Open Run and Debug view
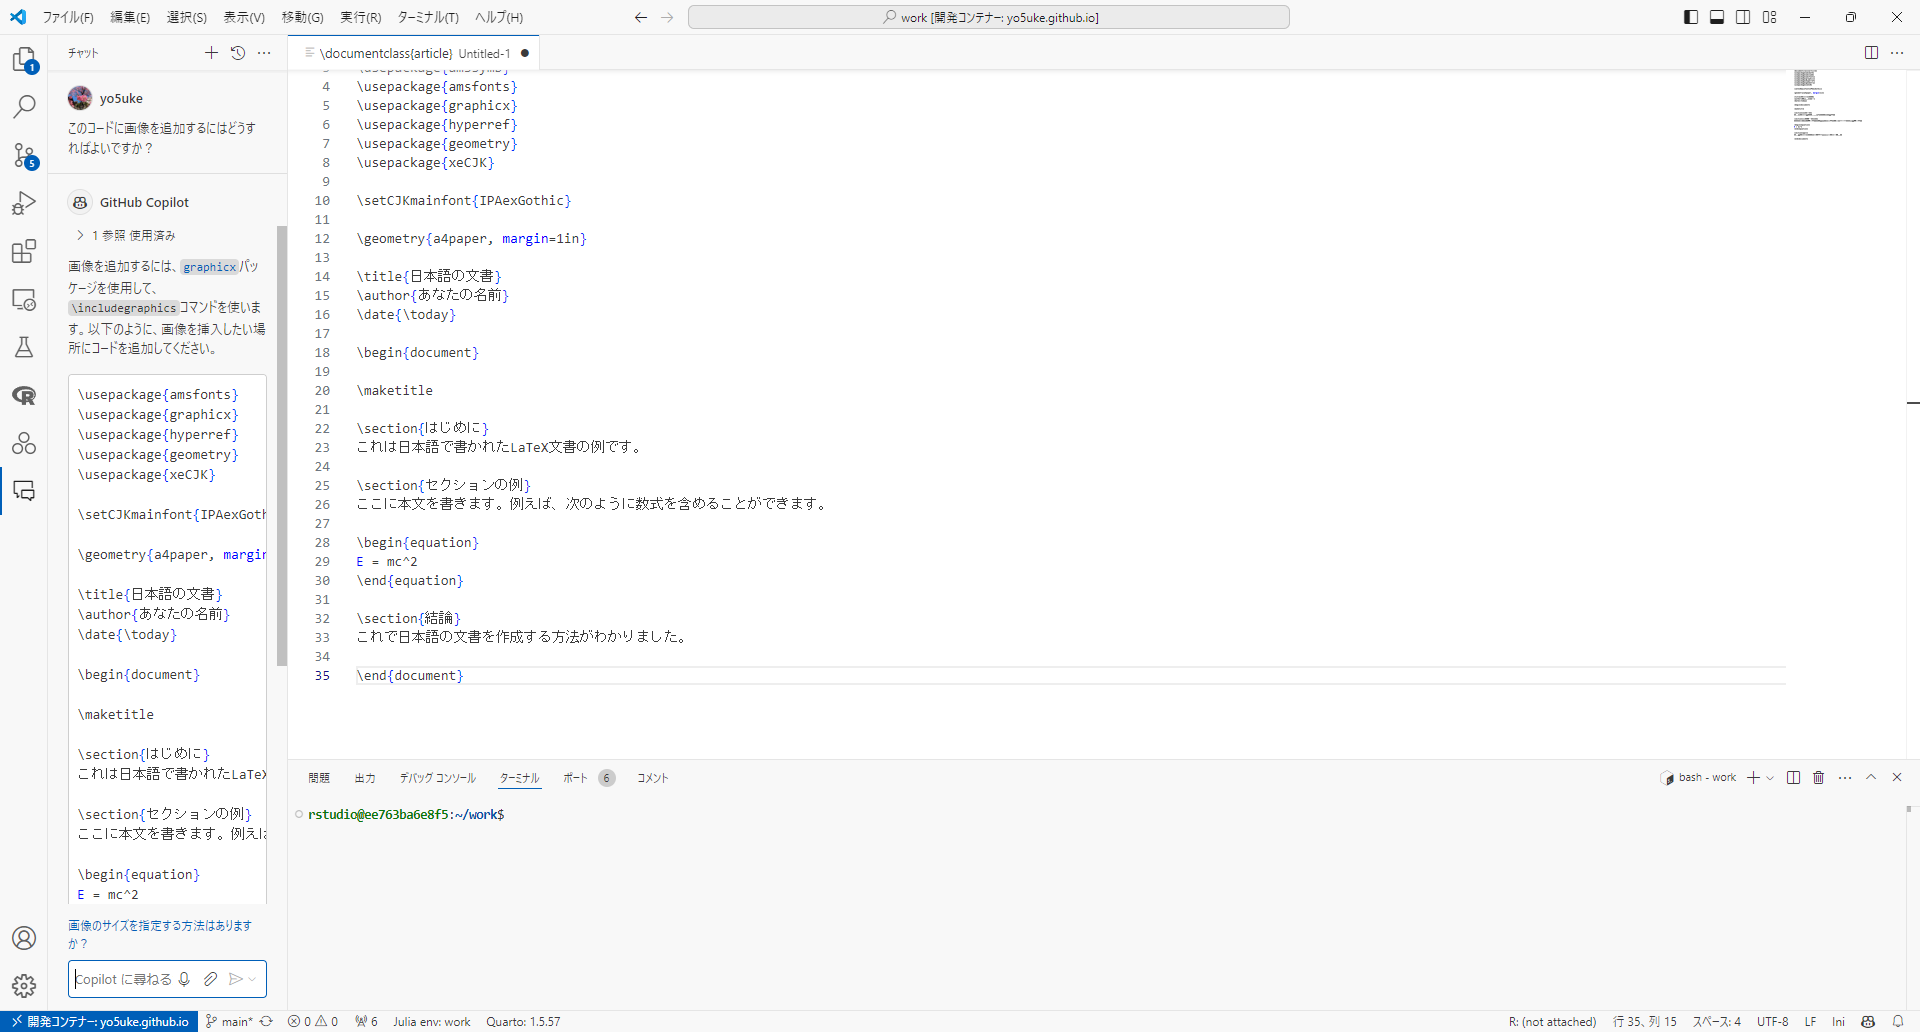The width and height of the screenshot is (1920, 1032). [24, 203]
